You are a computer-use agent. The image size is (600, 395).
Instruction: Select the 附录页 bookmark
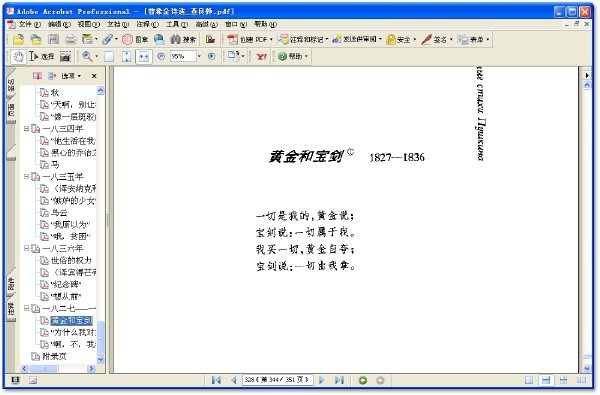[54, 356]
